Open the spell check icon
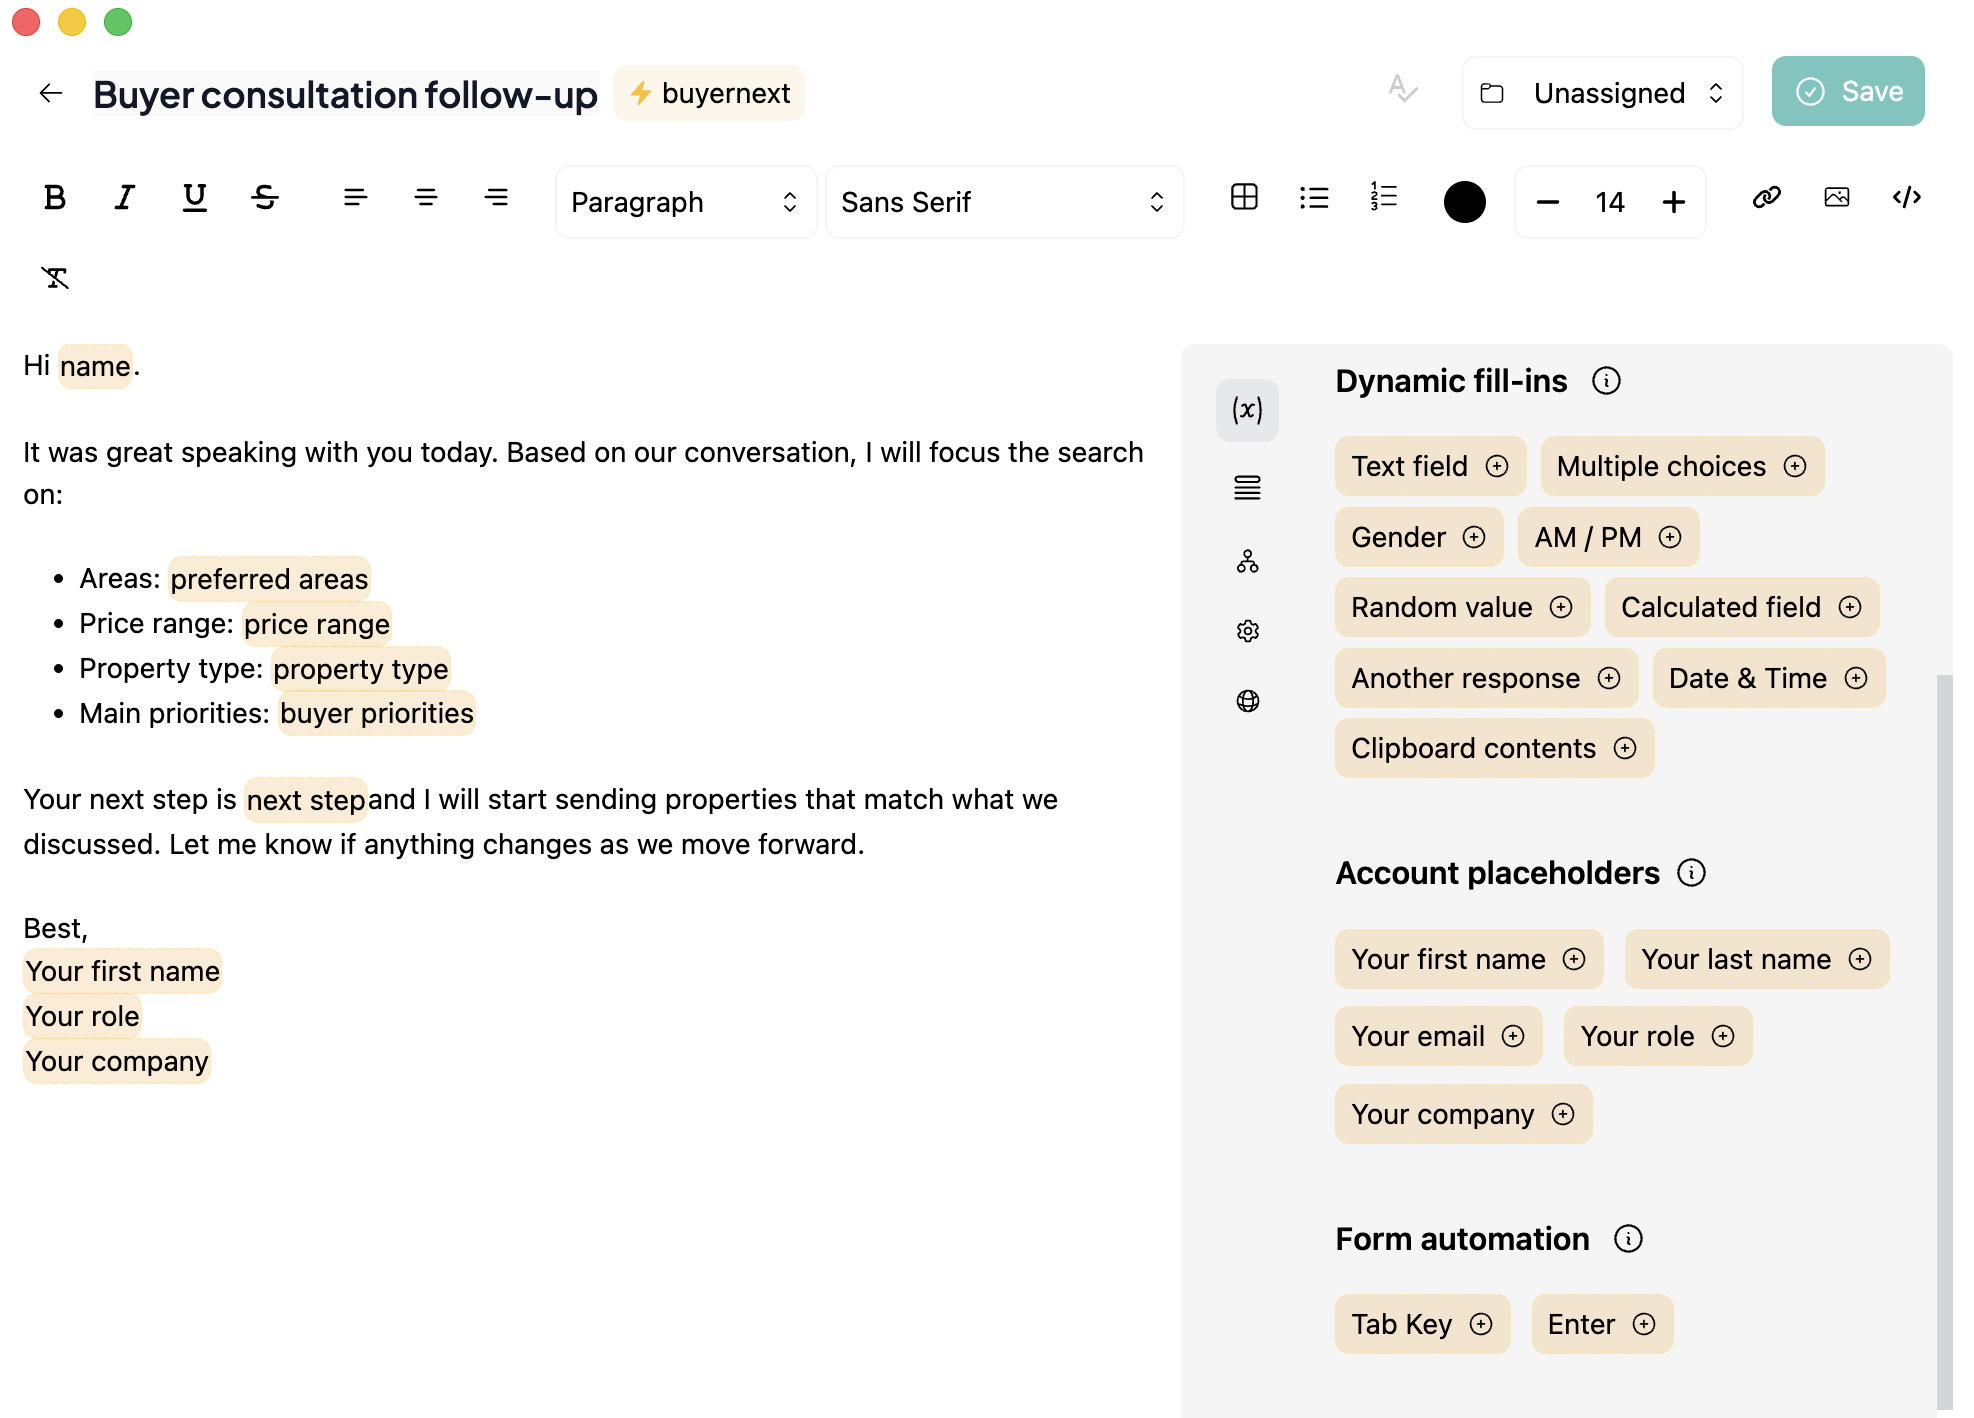1974x1418 pixels. 1403,90
